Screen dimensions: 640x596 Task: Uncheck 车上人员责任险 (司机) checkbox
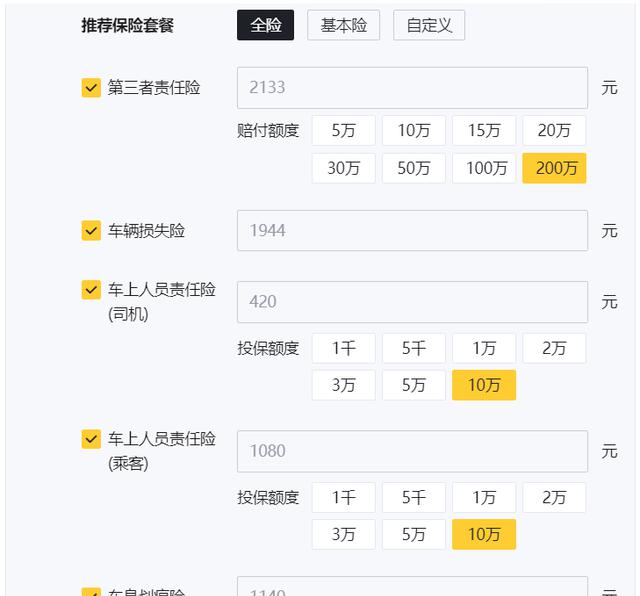(91, 290)
